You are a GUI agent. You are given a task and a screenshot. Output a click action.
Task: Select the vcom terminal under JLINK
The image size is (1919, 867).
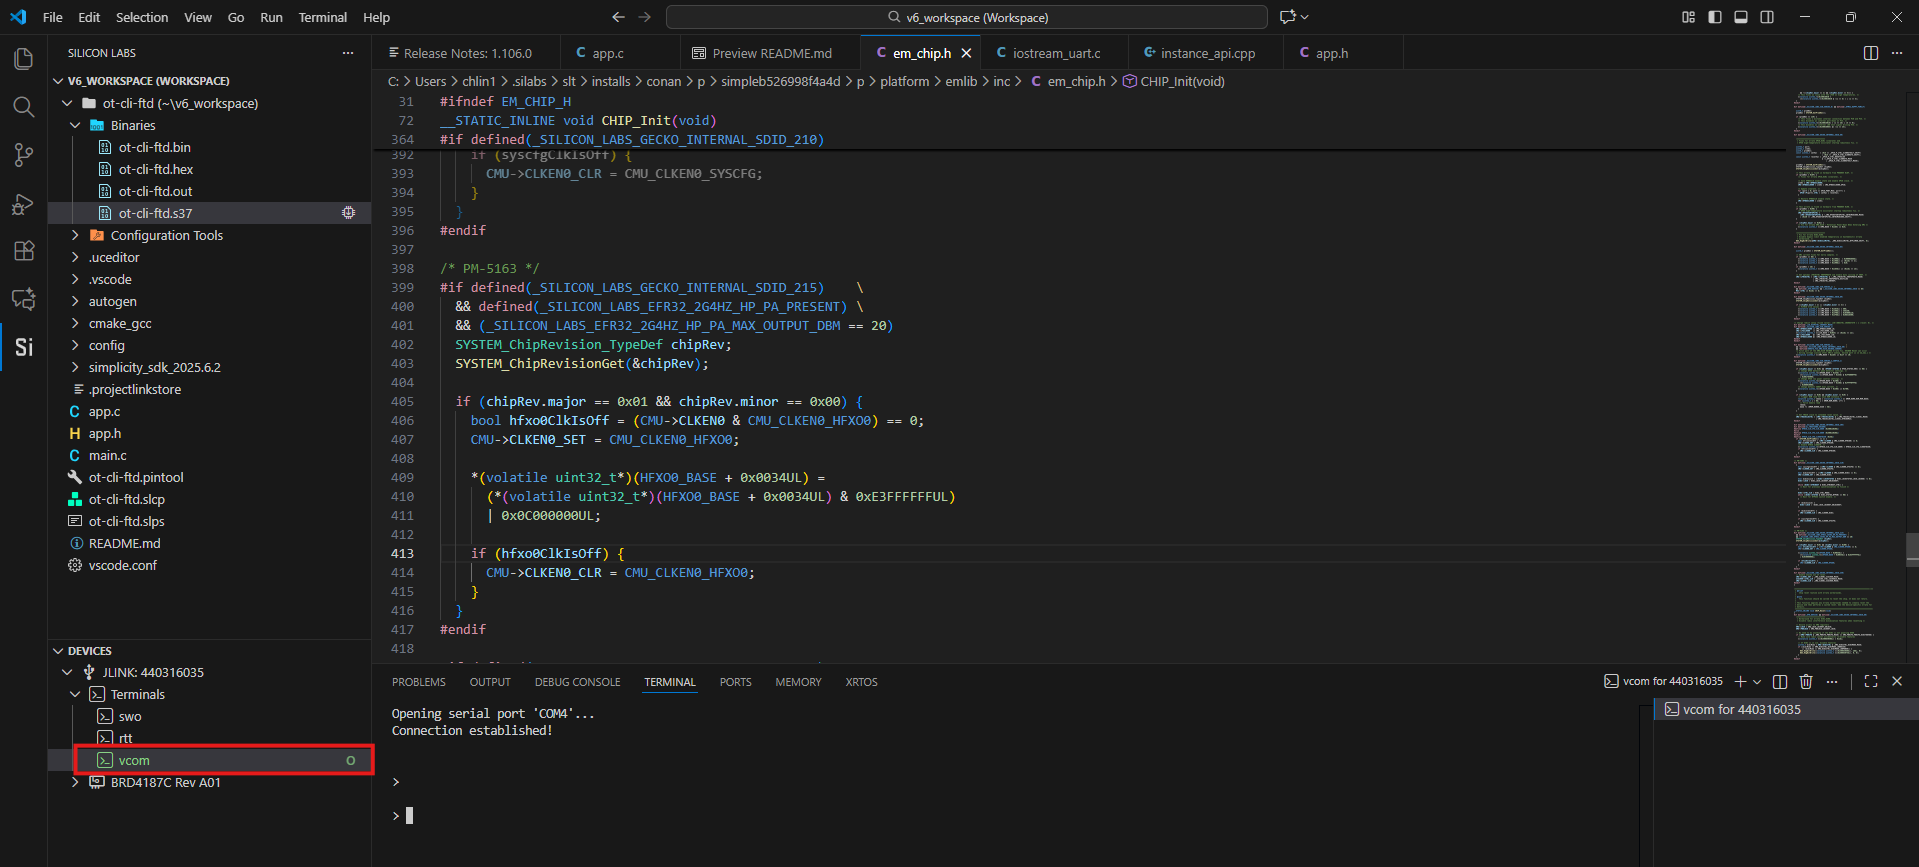pos(134,760)
